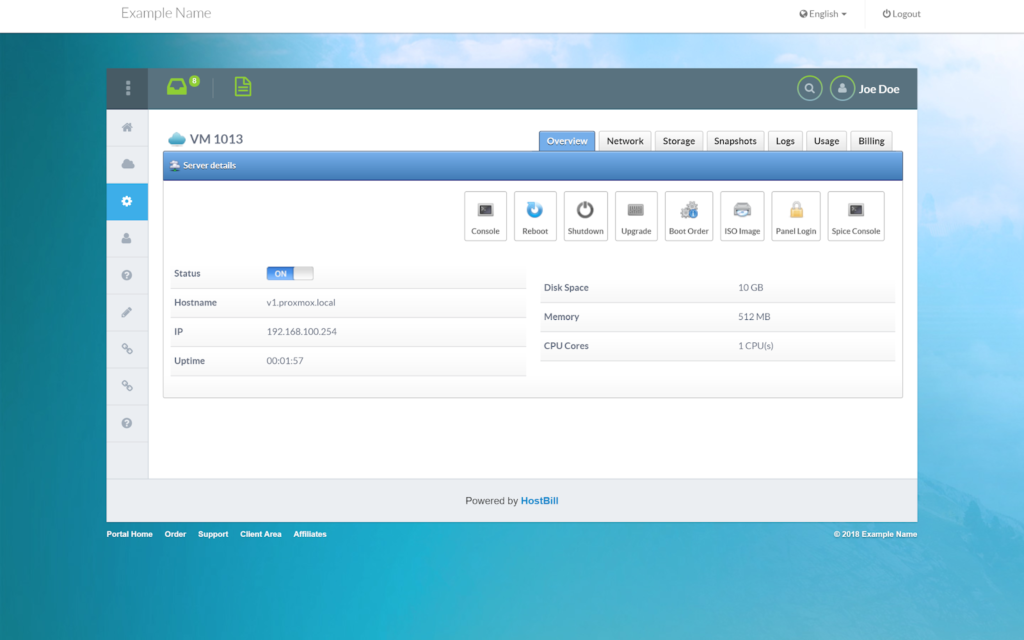This screenshot has width=1024, height=640.
Task: Click the user avatar icon beside Joe Doe
Action: 842,88
